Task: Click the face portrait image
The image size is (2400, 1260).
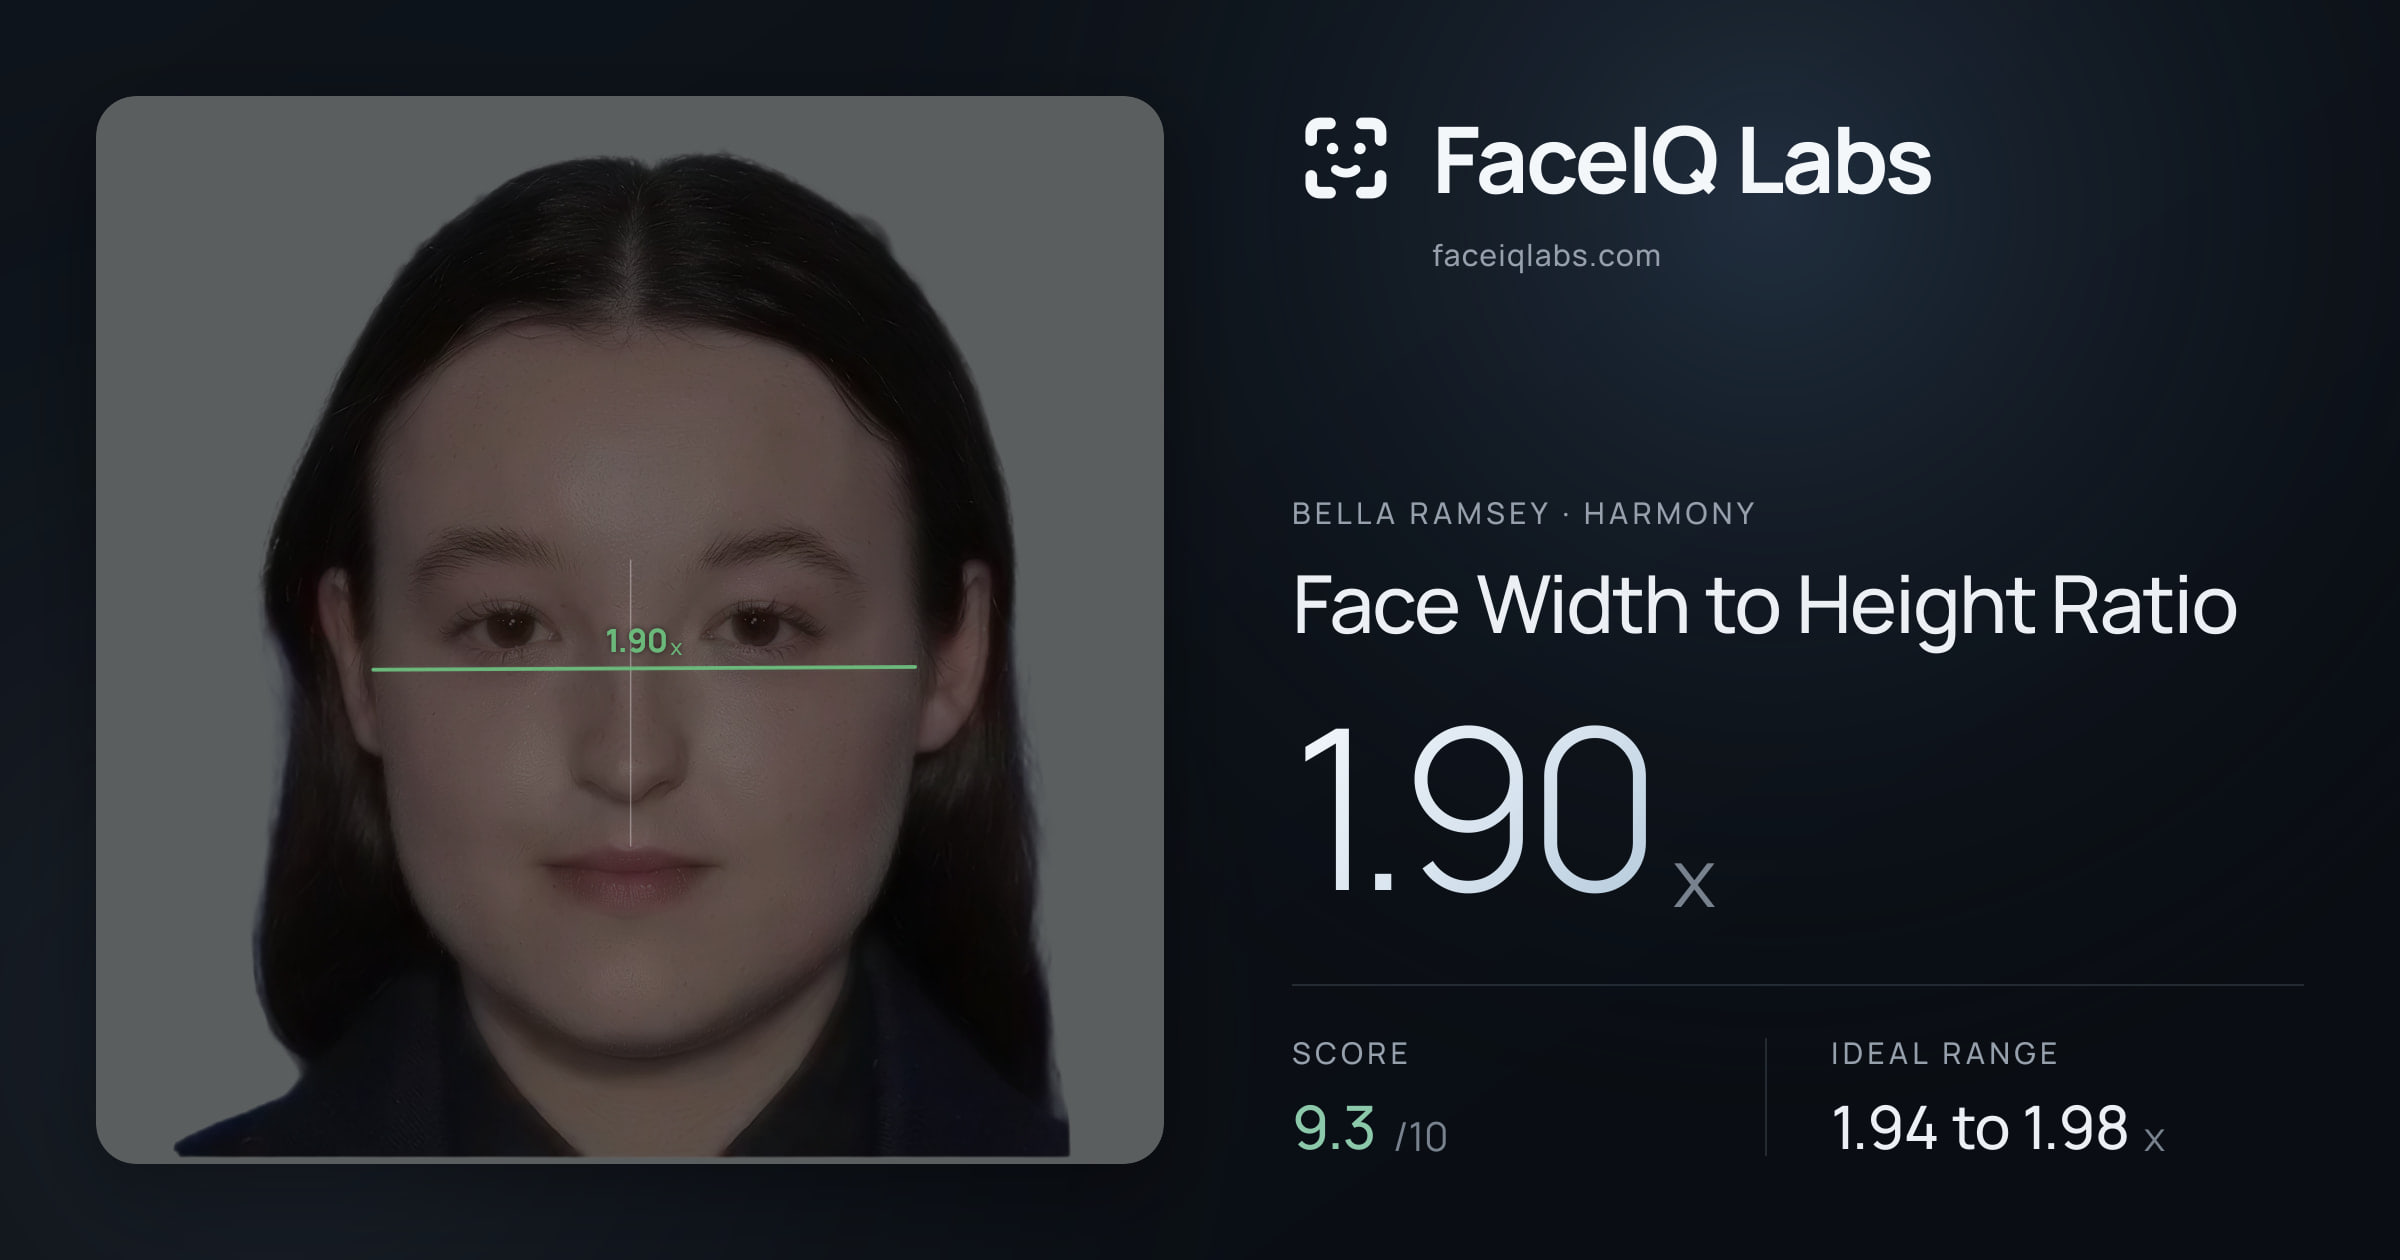Action: (630, 629)
